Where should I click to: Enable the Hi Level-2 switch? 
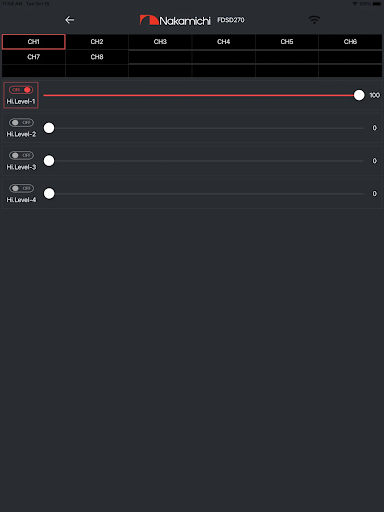pos(21,123)
